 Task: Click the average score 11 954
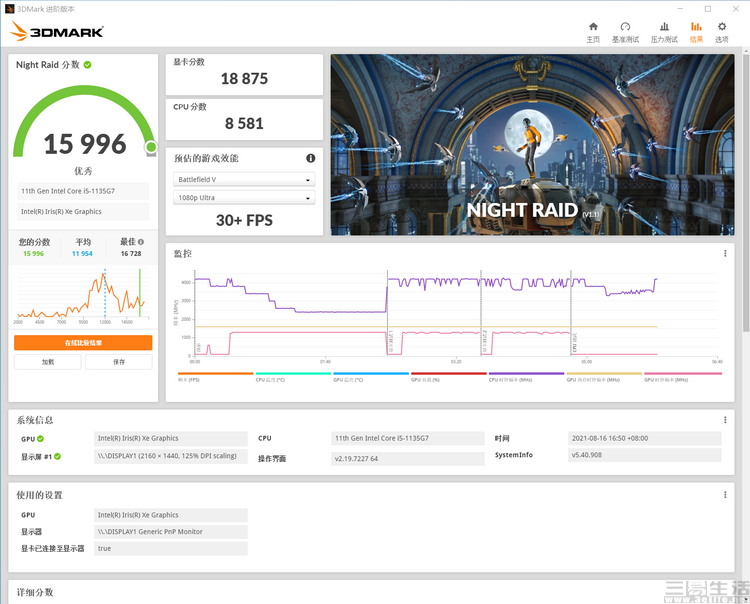click(82, 253)
